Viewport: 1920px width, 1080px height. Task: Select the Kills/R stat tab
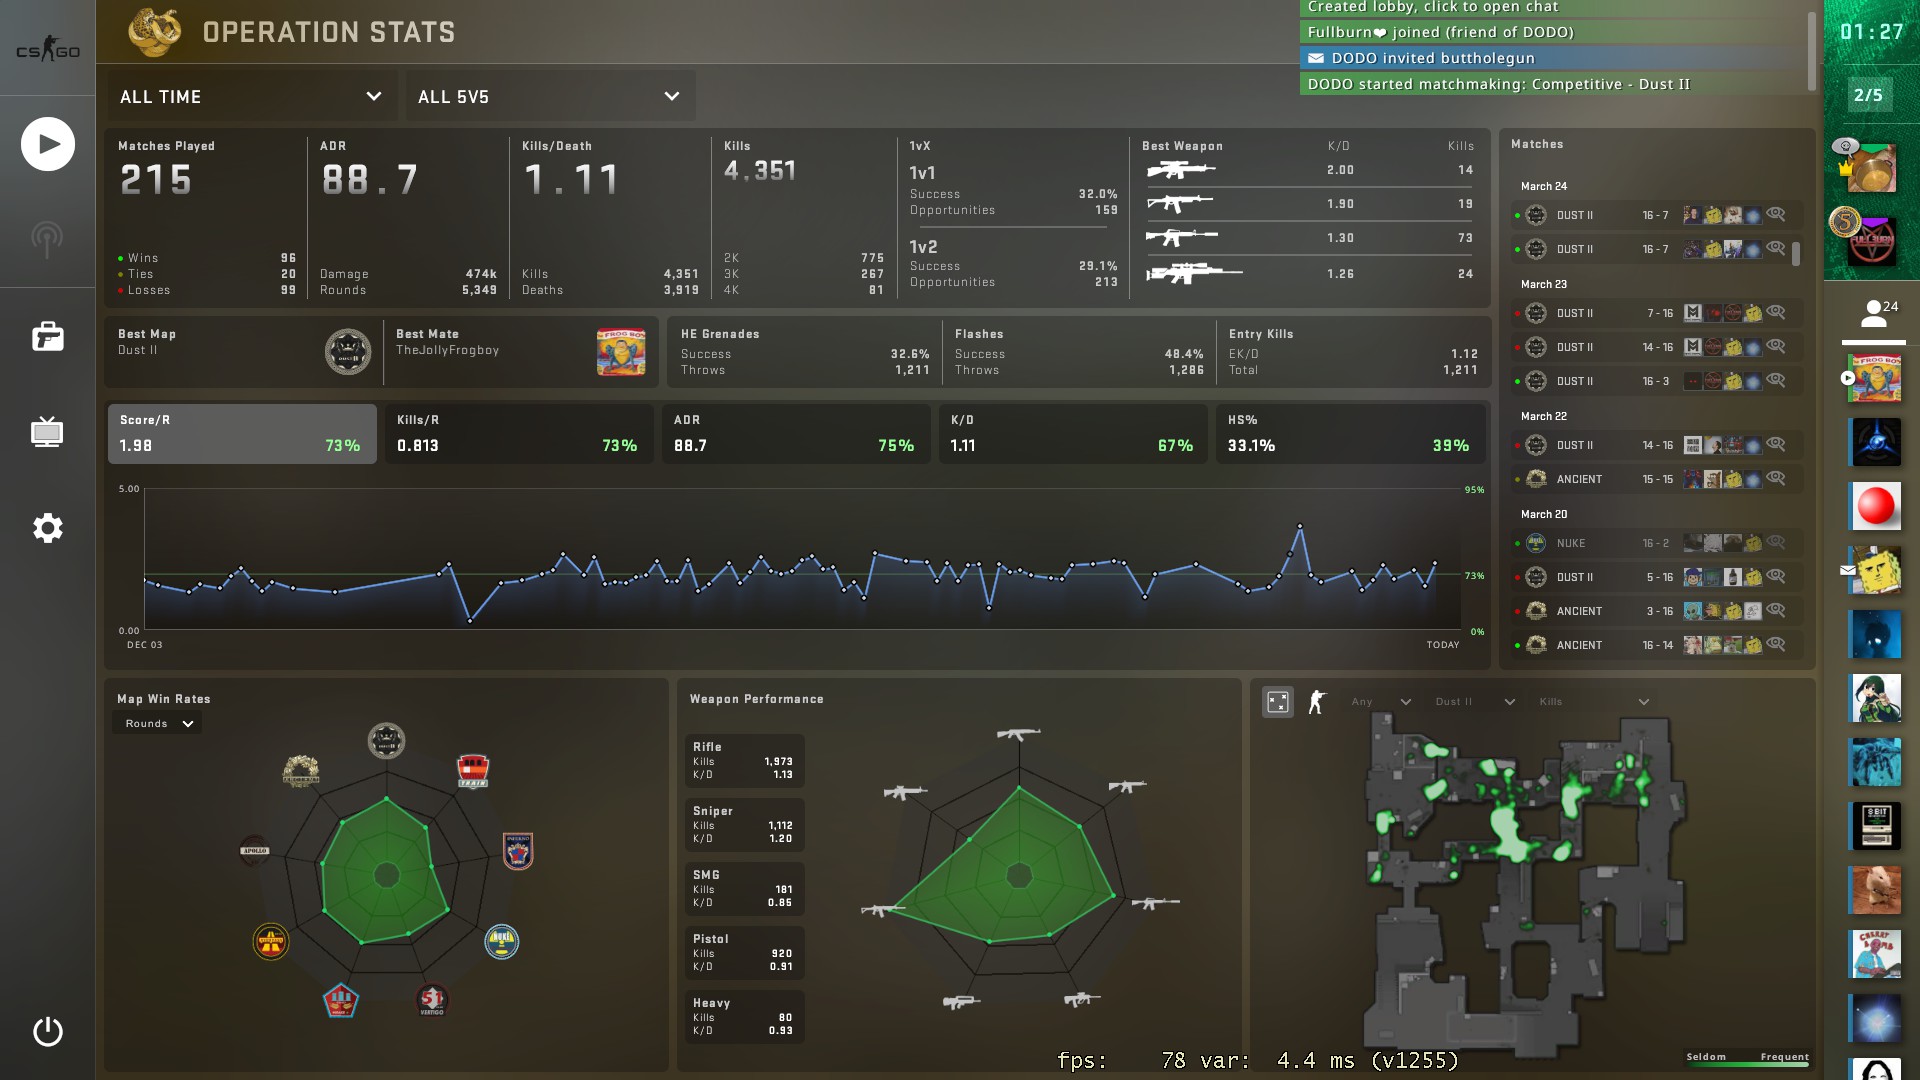point(518,434)
